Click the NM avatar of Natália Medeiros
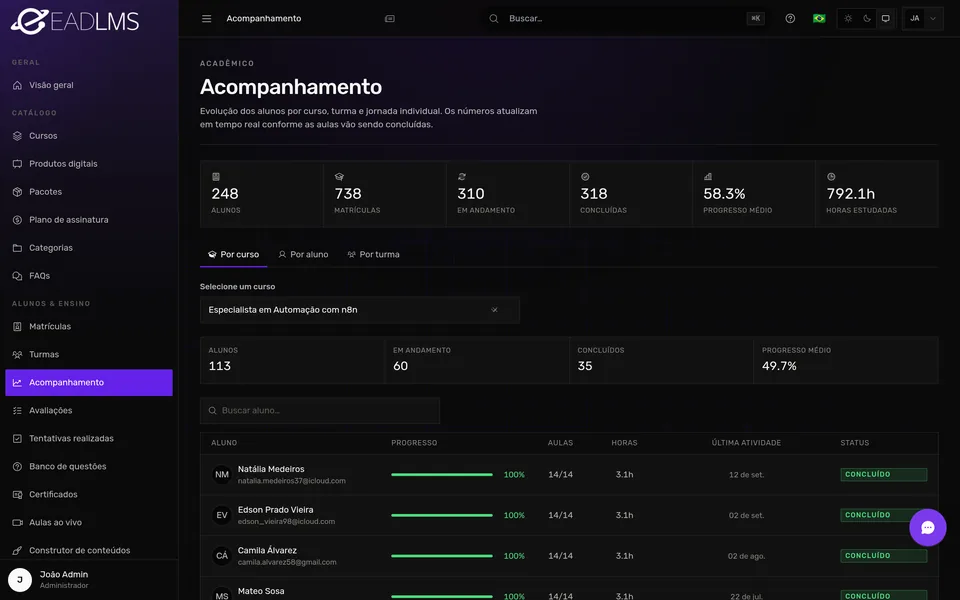This screenshot has height=600, width=960. 222,474
